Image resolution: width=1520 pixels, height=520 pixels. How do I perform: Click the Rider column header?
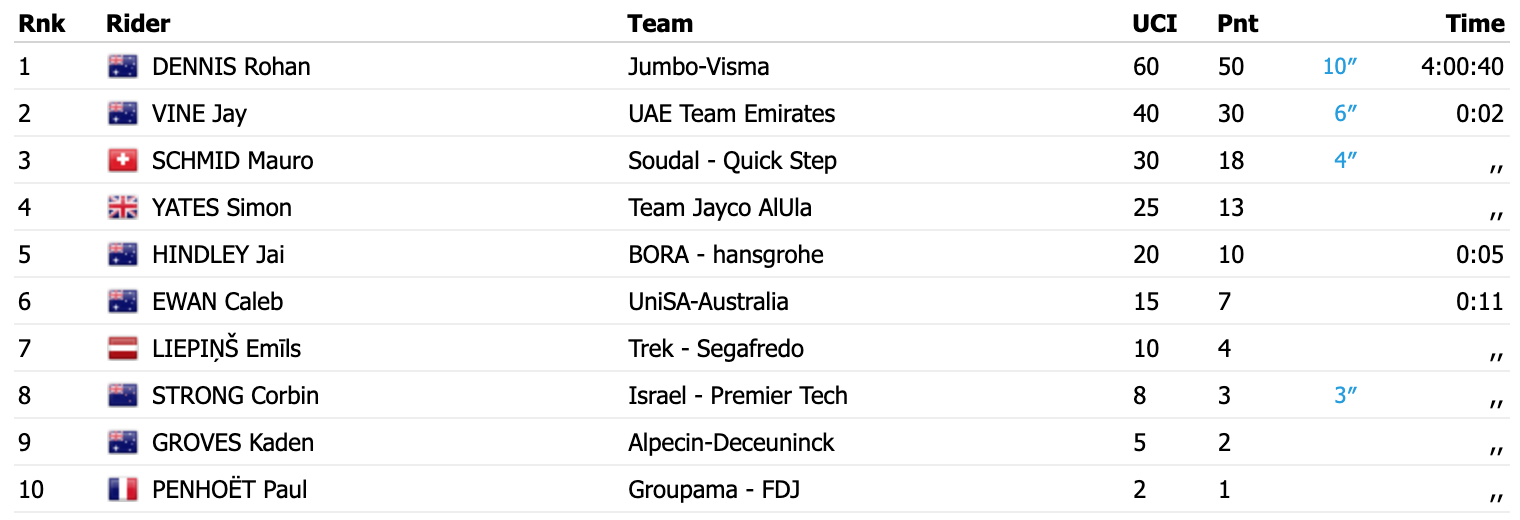[x=138, y=23]
